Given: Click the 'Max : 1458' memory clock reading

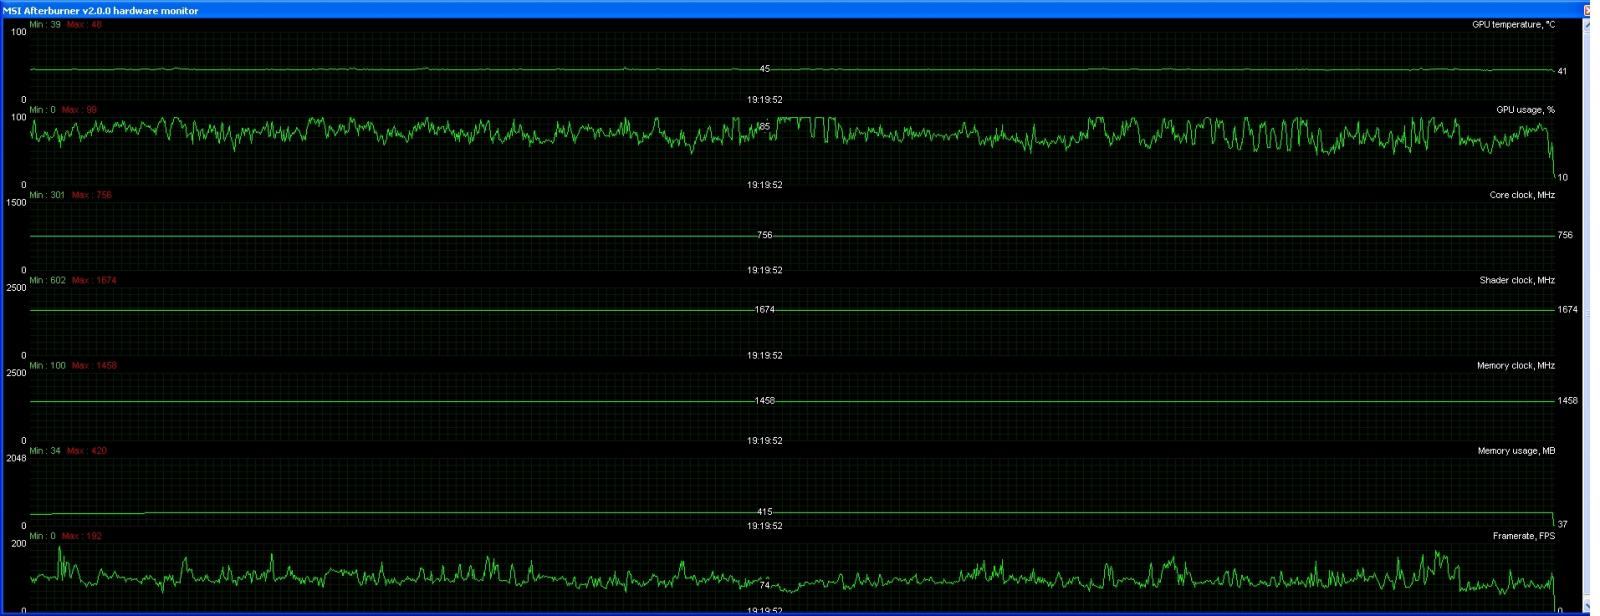Looking at the screenshot, I should pos(94,365).
